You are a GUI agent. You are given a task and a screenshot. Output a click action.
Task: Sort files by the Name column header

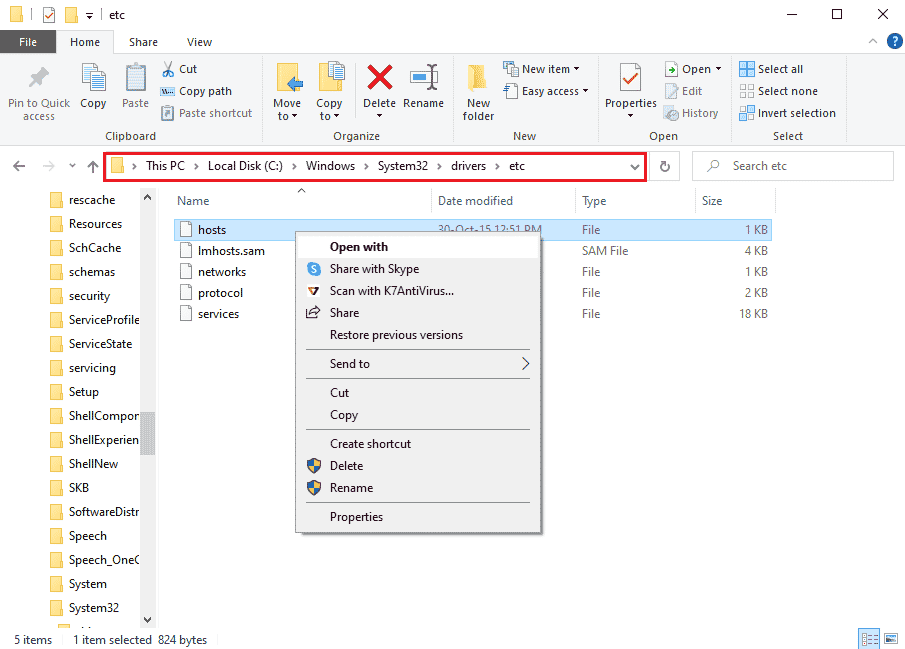point(193,201)
